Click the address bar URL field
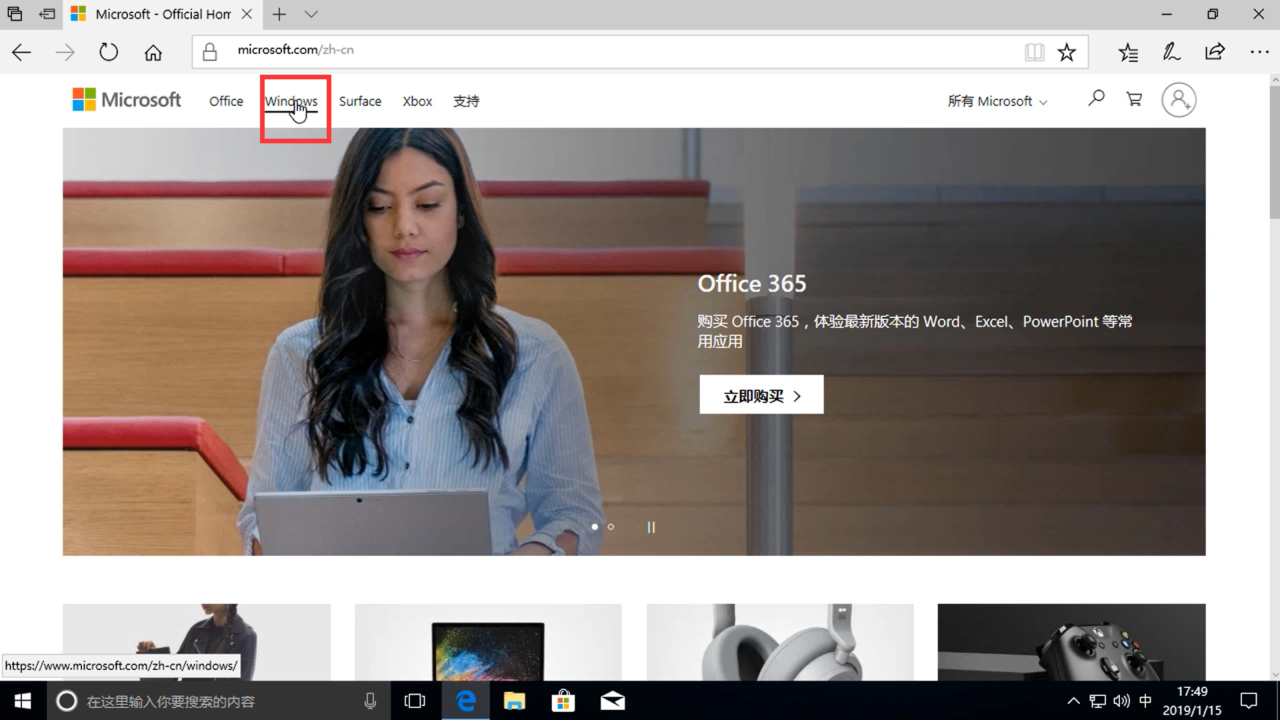The width and height of the screenshot is (1280, 720). coord(640,51)
